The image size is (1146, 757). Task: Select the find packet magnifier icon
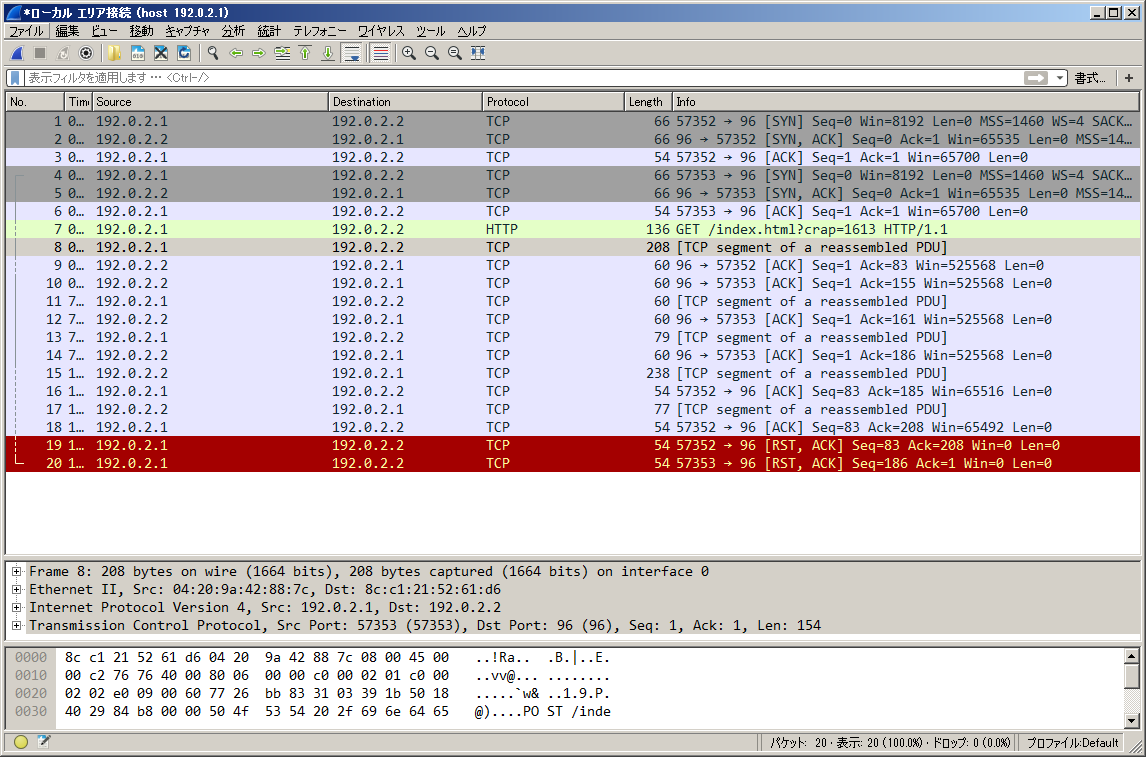click(213, 52)
